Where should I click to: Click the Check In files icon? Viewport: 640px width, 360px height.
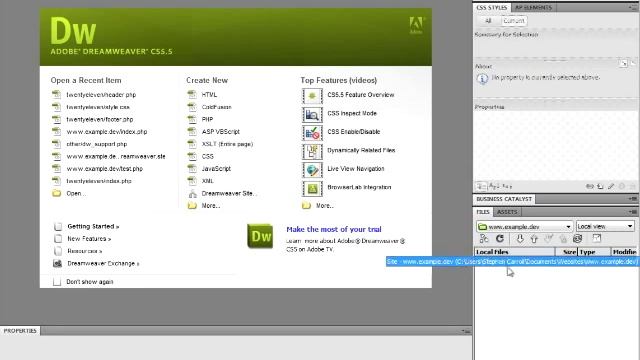pyautogui.click(x=563, y=239)
